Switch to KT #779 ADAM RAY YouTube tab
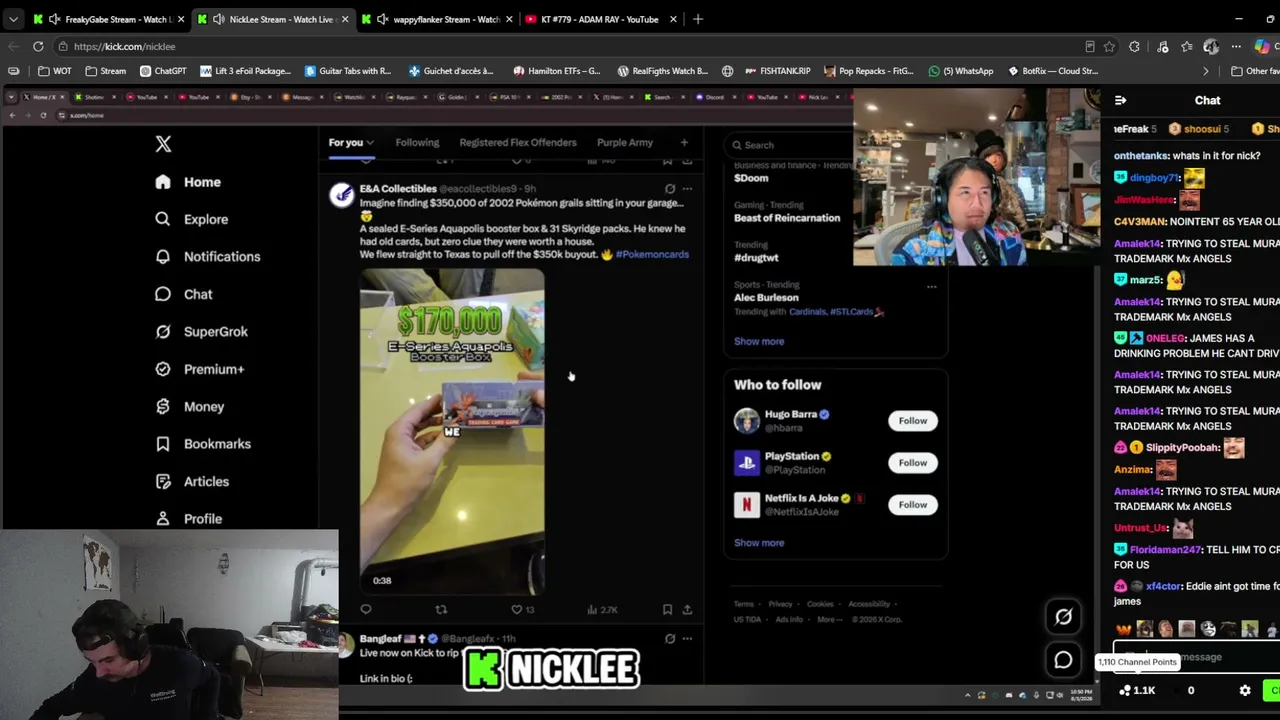 point(600,19)
